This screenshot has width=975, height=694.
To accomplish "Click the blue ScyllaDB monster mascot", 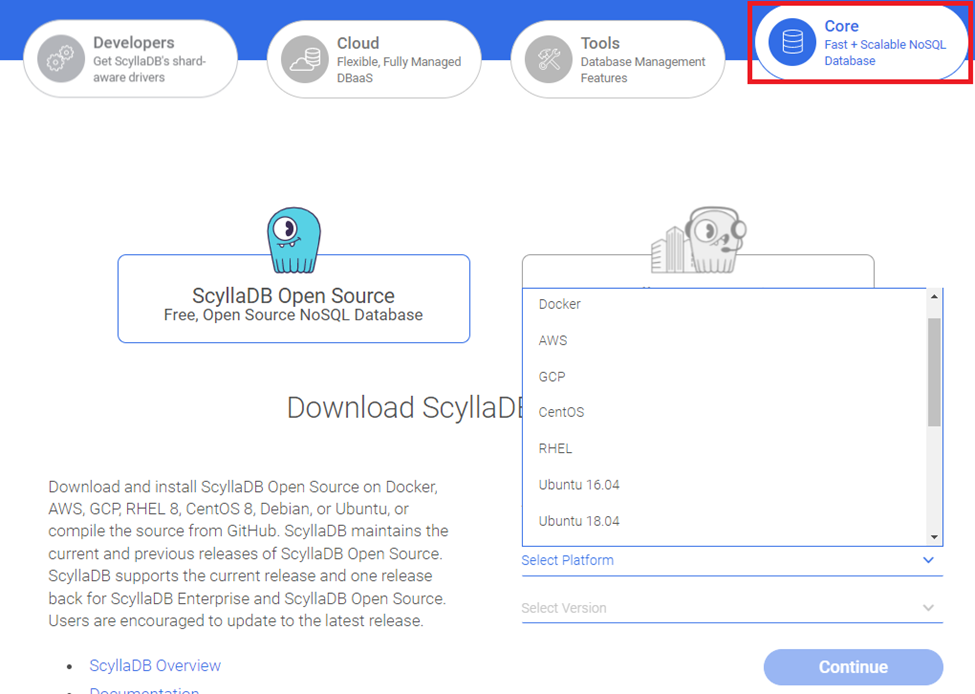I will (x=293, y=240).
